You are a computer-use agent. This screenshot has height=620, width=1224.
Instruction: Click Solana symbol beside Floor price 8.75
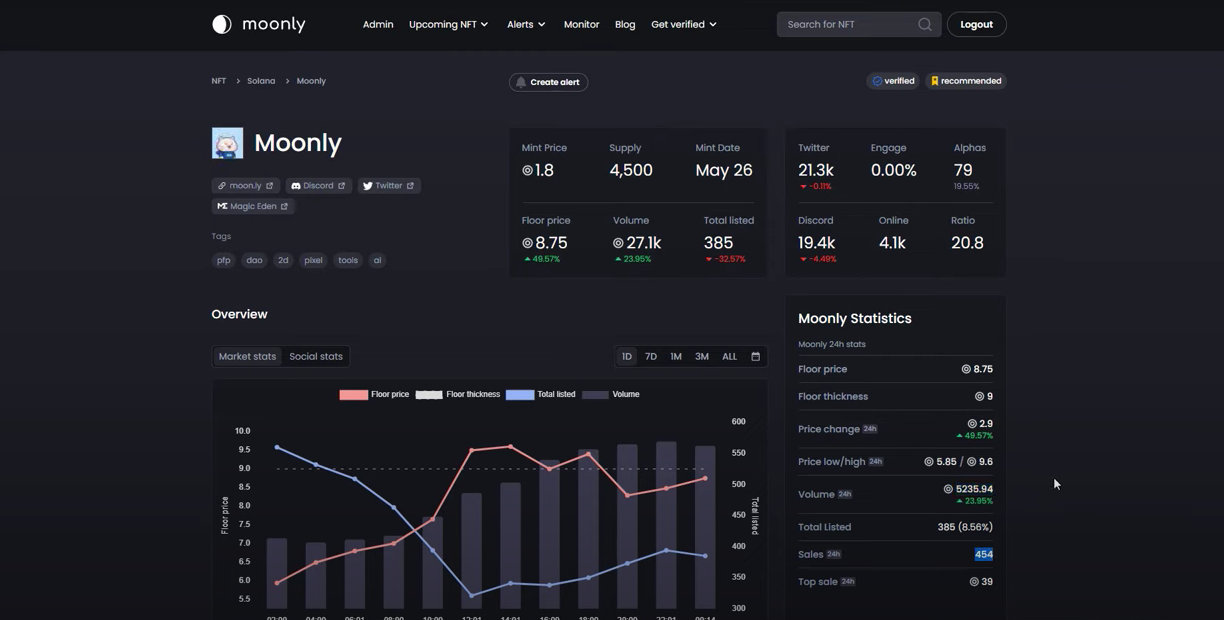coord(527,243)
